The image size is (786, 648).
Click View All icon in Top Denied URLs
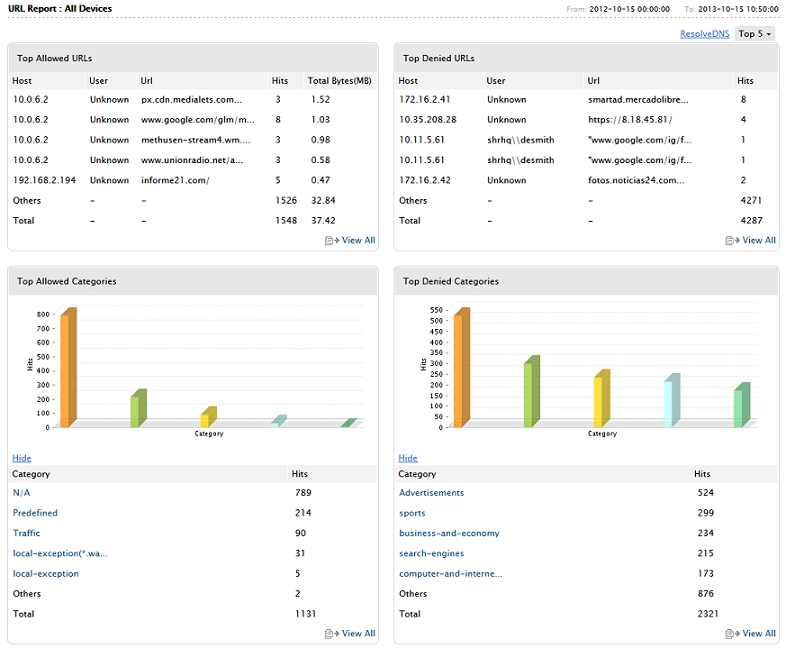[x=731, y=241]
